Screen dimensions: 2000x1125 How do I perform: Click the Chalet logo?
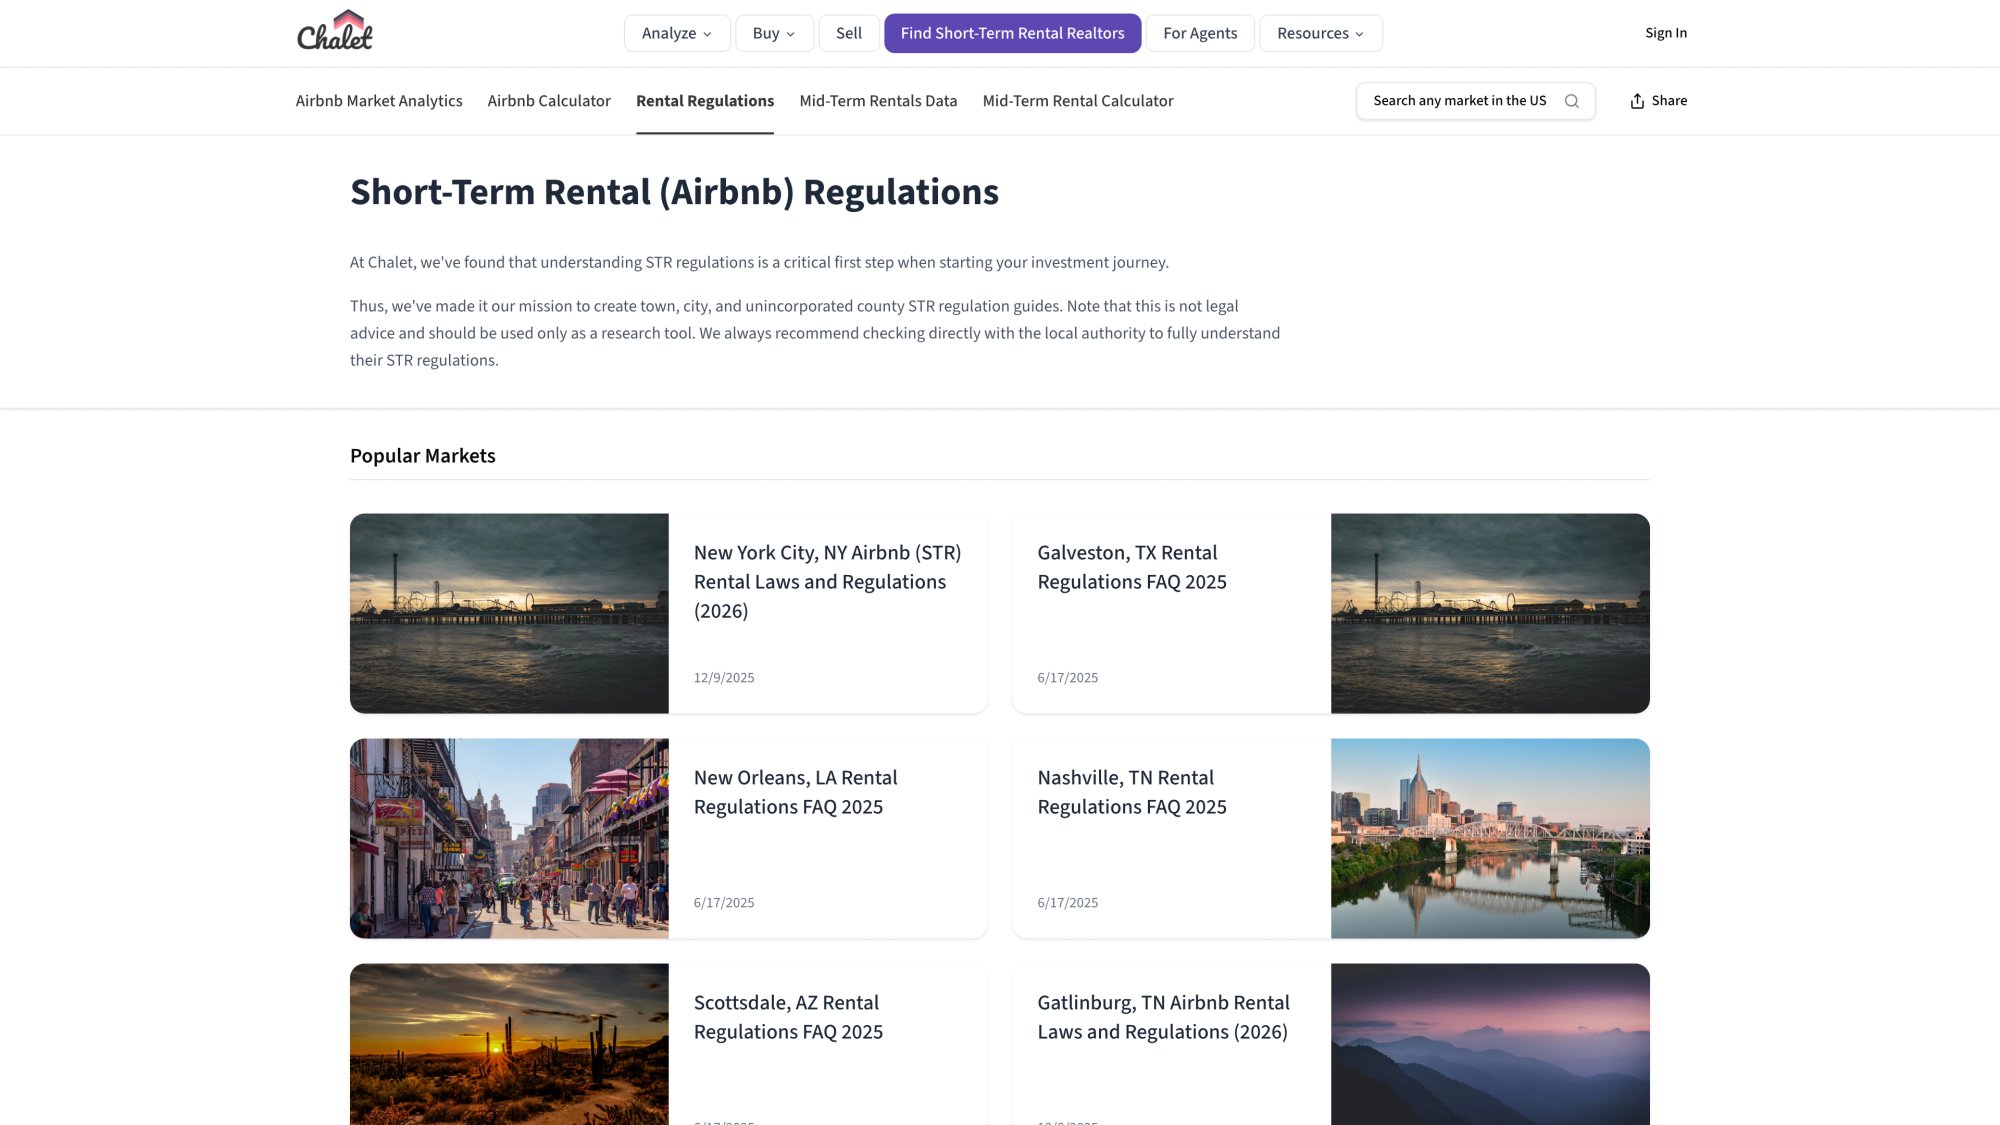point(334,30)
